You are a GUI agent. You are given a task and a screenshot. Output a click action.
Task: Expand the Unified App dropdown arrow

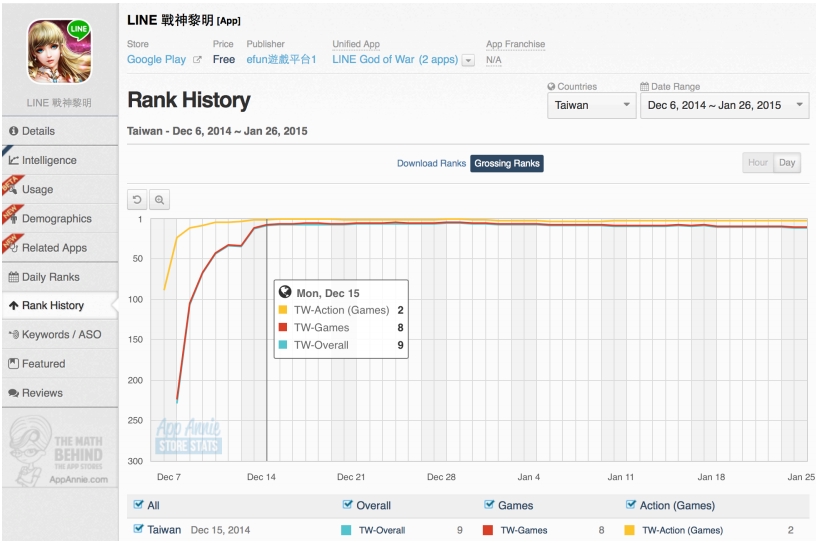[468, 60]
